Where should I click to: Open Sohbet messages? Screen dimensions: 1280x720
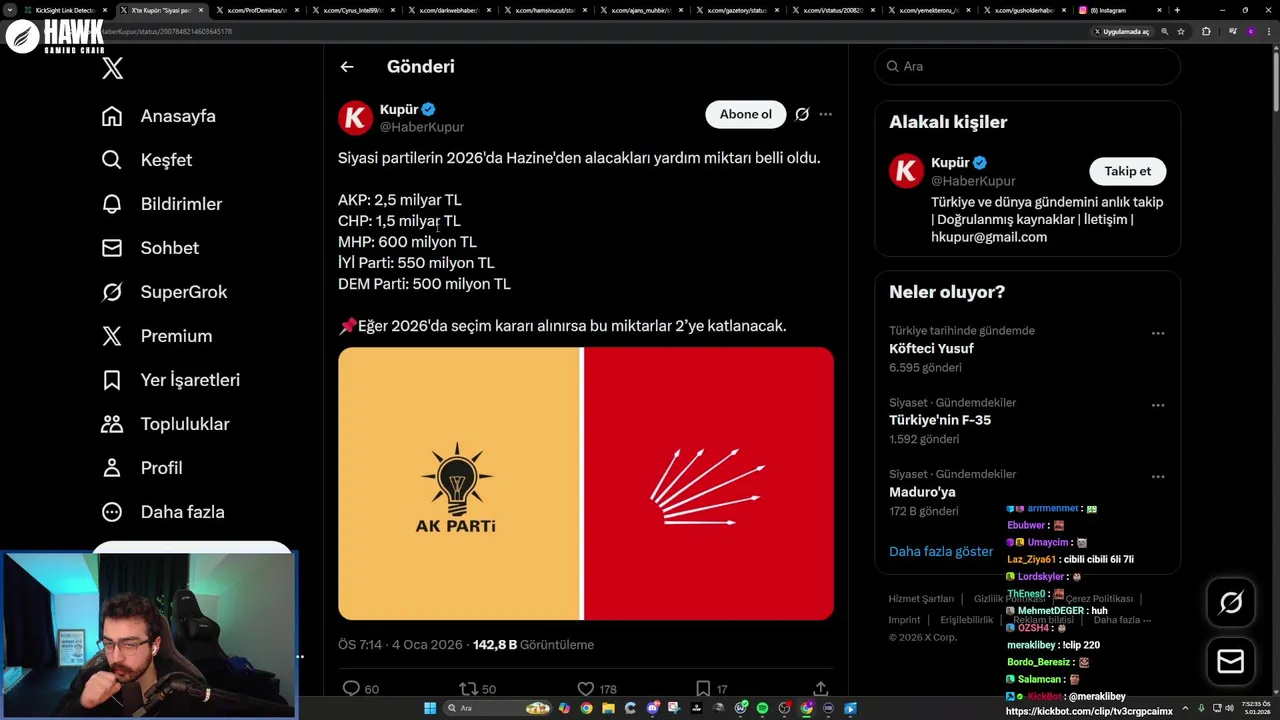click(150, 248)
